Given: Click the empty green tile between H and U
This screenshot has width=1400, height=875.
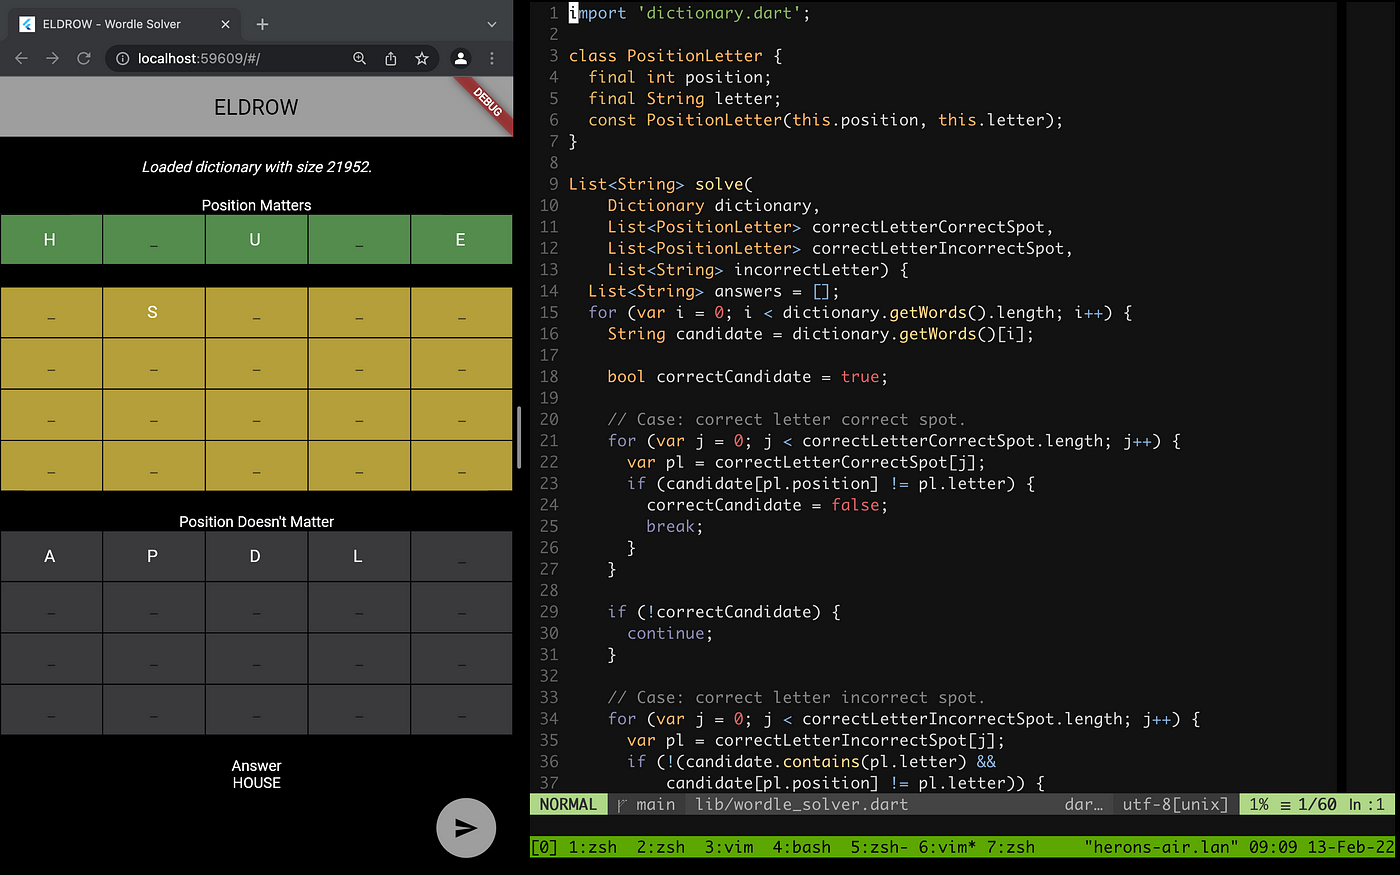Looking at the screenshot, I should click(x=153, y=240).
